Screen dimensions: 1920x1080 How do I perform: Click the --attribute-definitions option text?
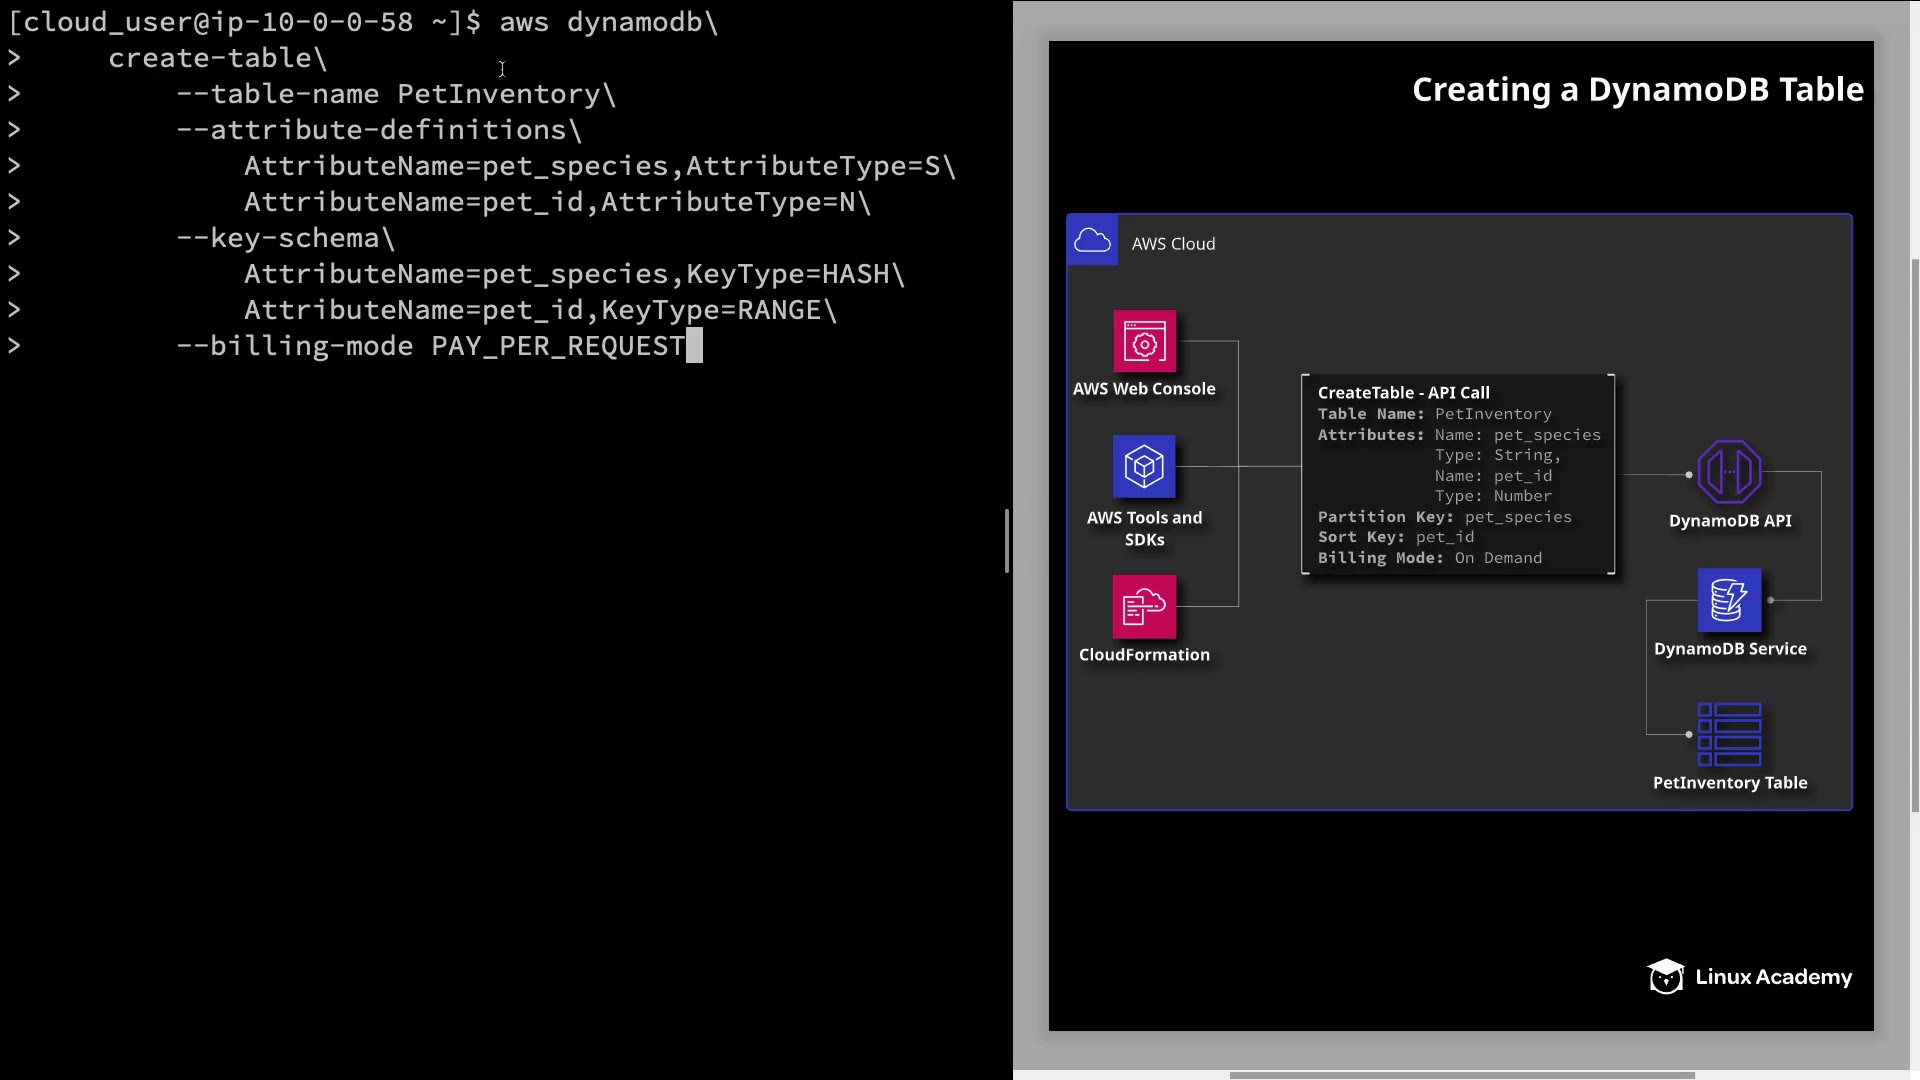[x=372, y=130]
